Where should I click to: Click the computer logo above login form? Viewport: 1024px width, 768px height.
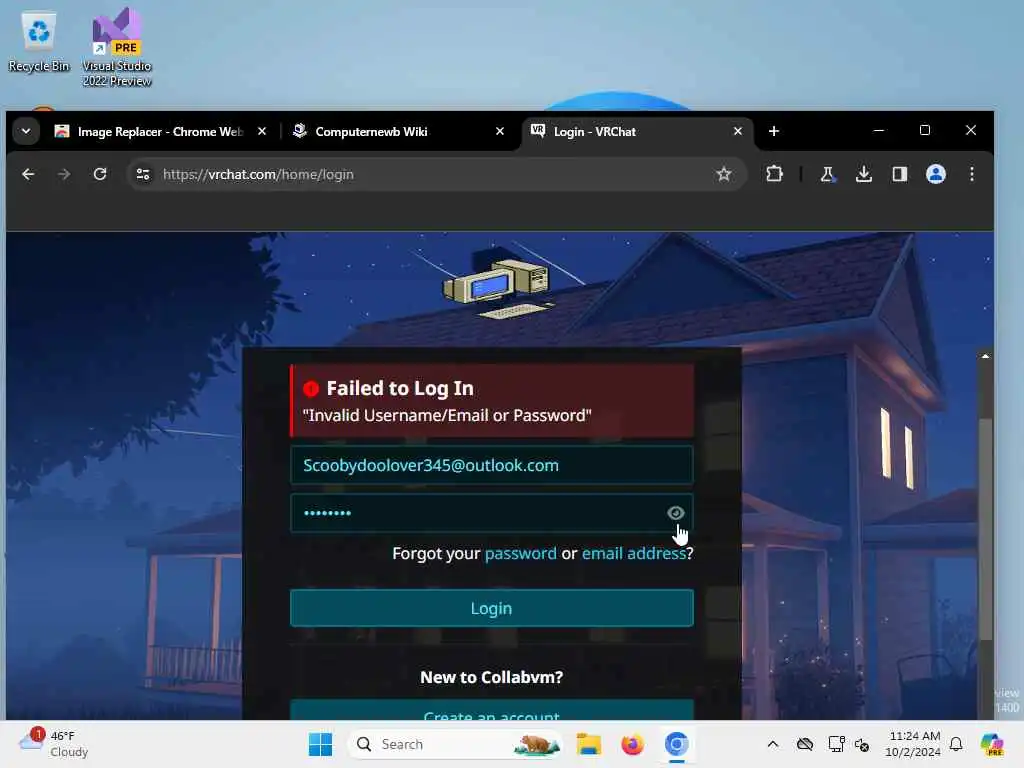(497, 288)
